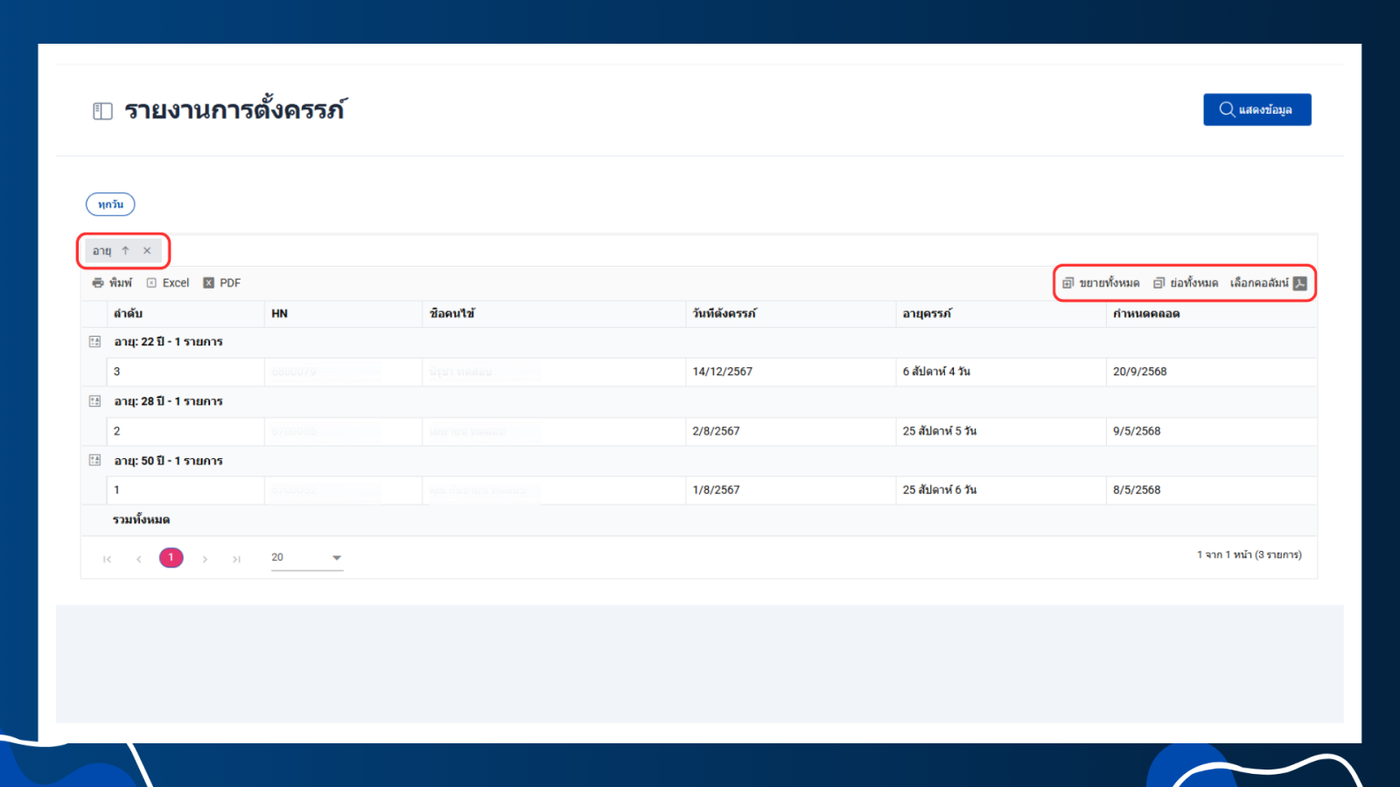The width and height of the screenshot is (1400, 787).
Task: Open the เลือกคอลัมน์ column chooser
Action: click(1259, 283)
